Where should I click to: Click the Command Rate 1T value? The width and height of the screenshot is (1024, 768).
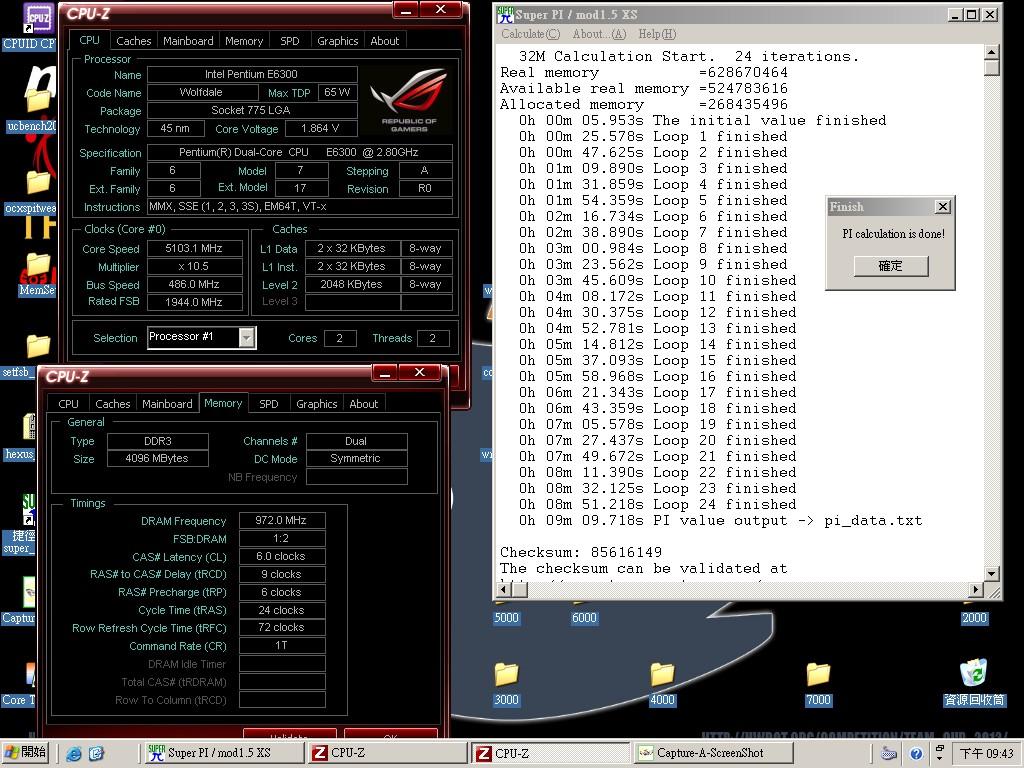tap(281, 645)
